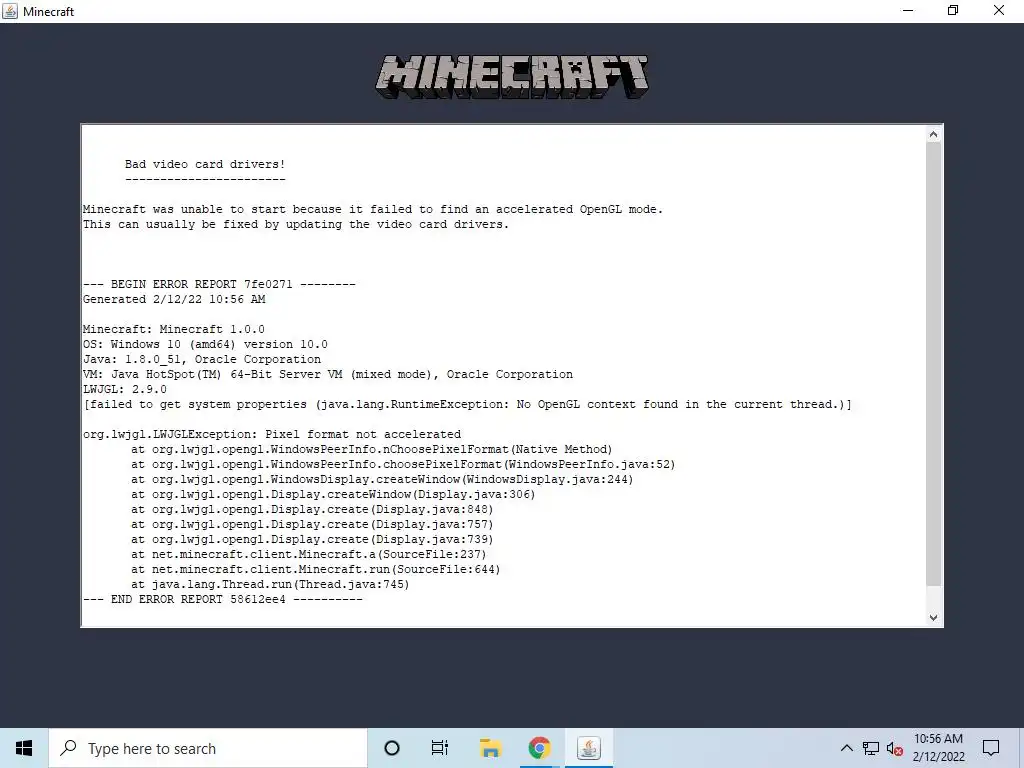This screenshot has width=1024, height=768.
Task: Click stack line "WindowsPeerInfo.java:52"
Action: tap(403, 465)
